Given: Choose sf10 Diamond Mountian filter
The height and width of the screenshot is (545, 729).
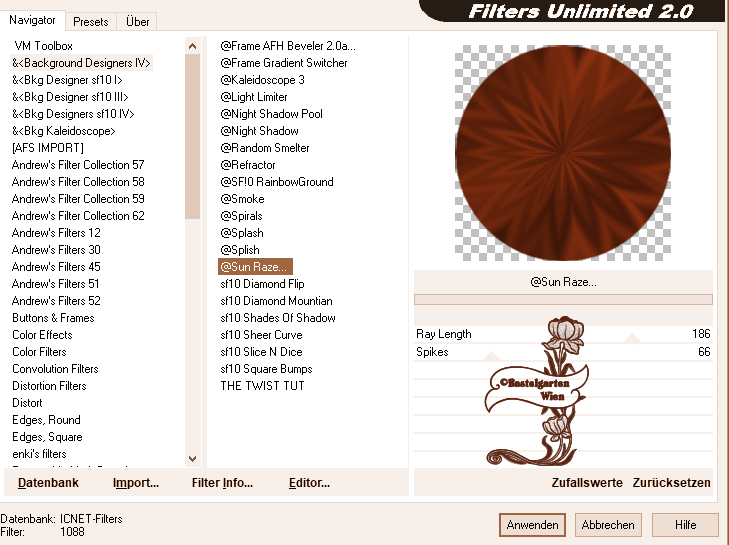Looking at the screenshot, I should point(276,301).
